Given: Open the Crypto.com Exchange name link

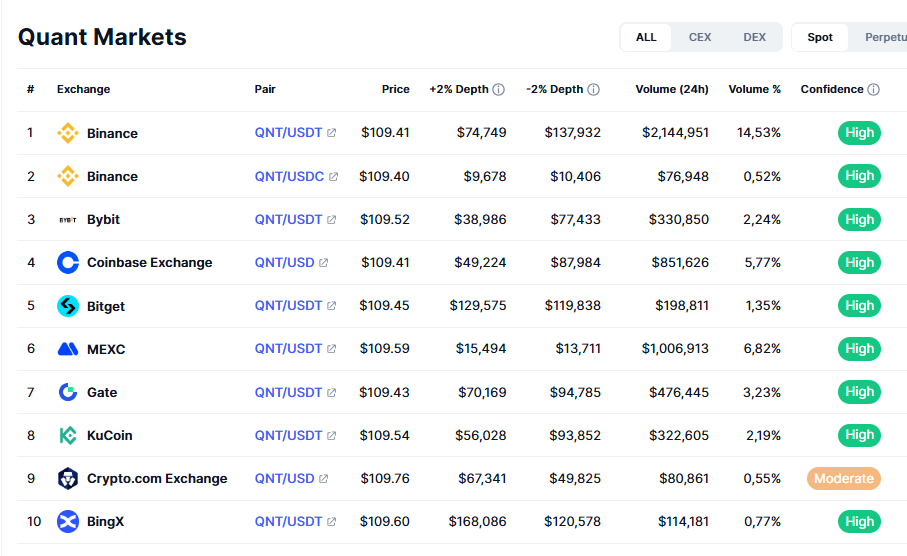Looking at the screenshot, I should [x=157, y=478].
